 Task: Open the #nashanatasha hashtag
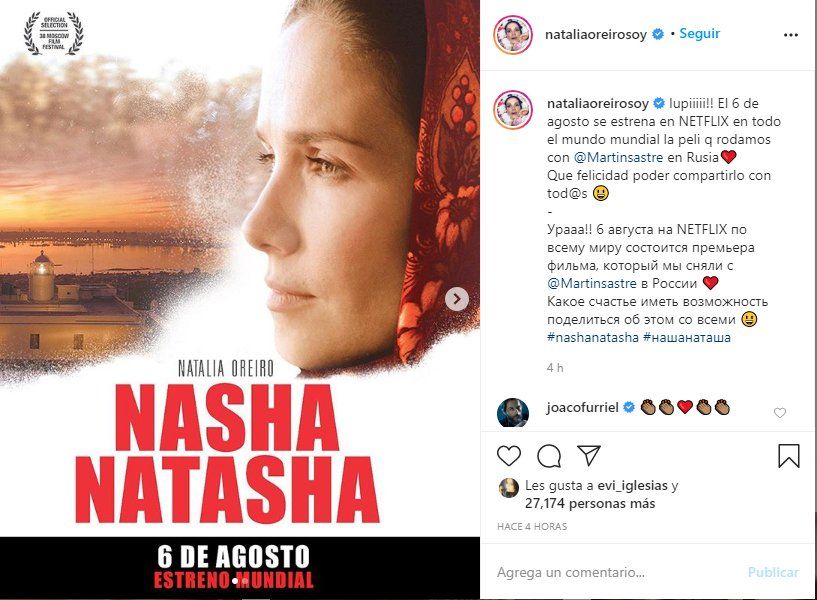tap(592, 338)
